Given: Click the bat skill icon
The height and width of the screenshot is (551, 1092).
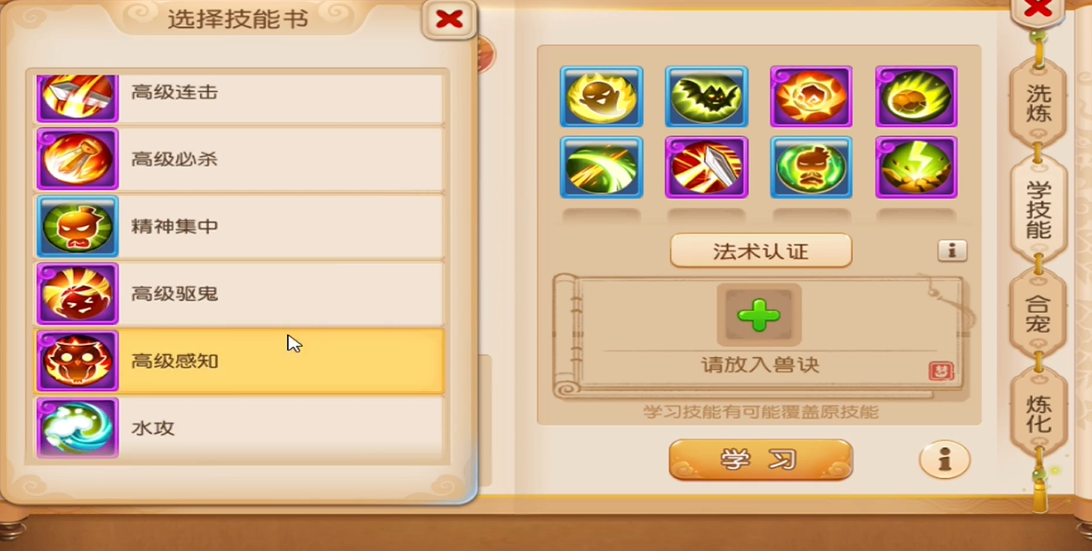Looking at the screenshot, I should point(706,97).
